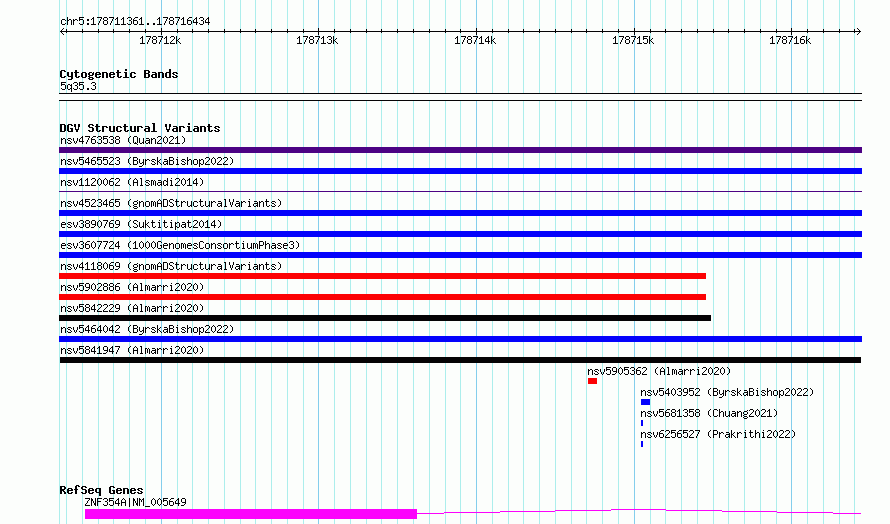Open the esv3890769 (Suktitipat2014) label
The image size is (890, 524).
click(x=141, y=224)
